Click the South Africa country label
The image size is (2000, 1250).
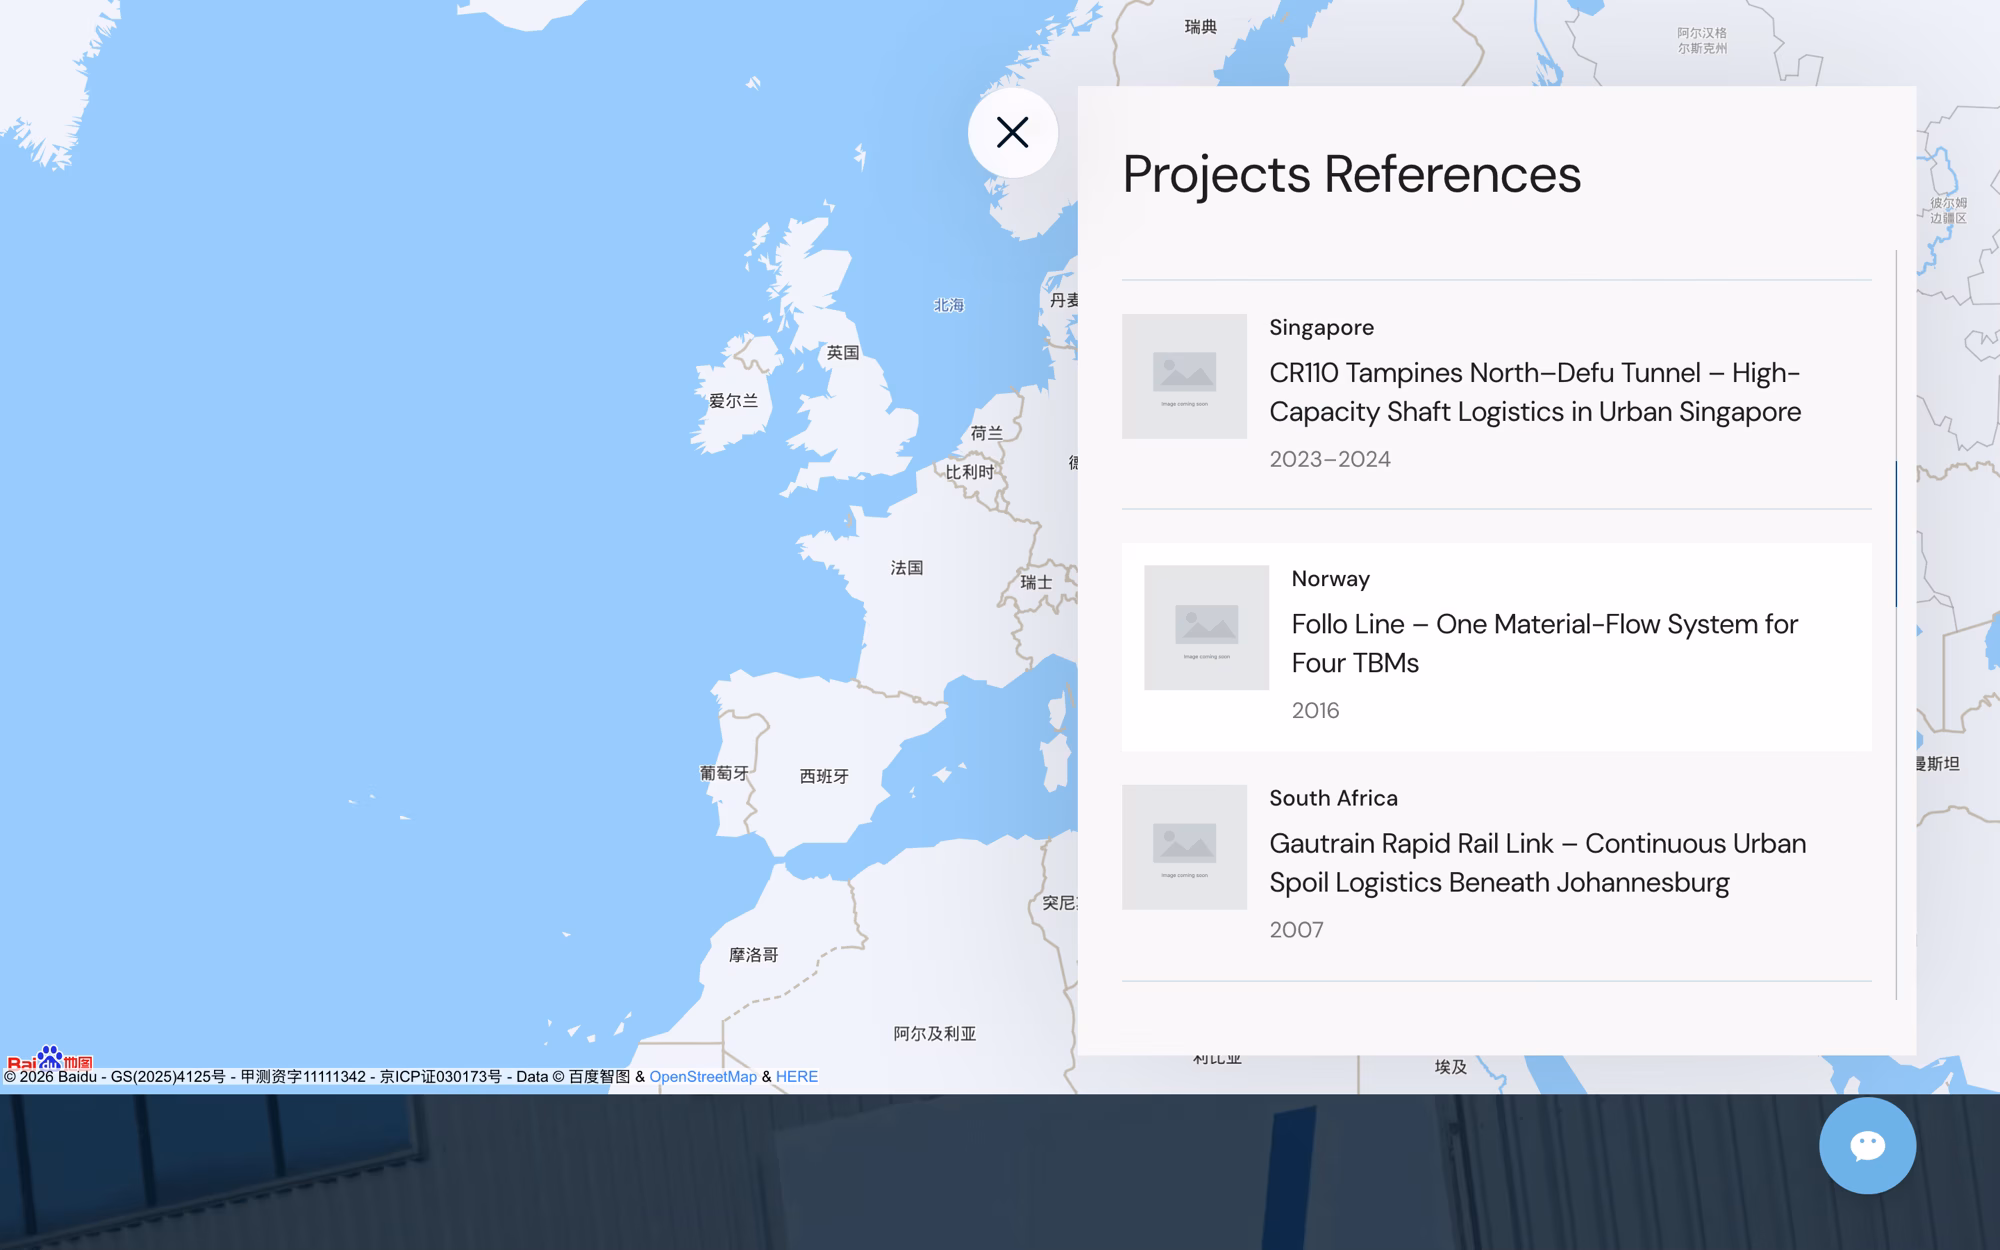(1333, 798)
